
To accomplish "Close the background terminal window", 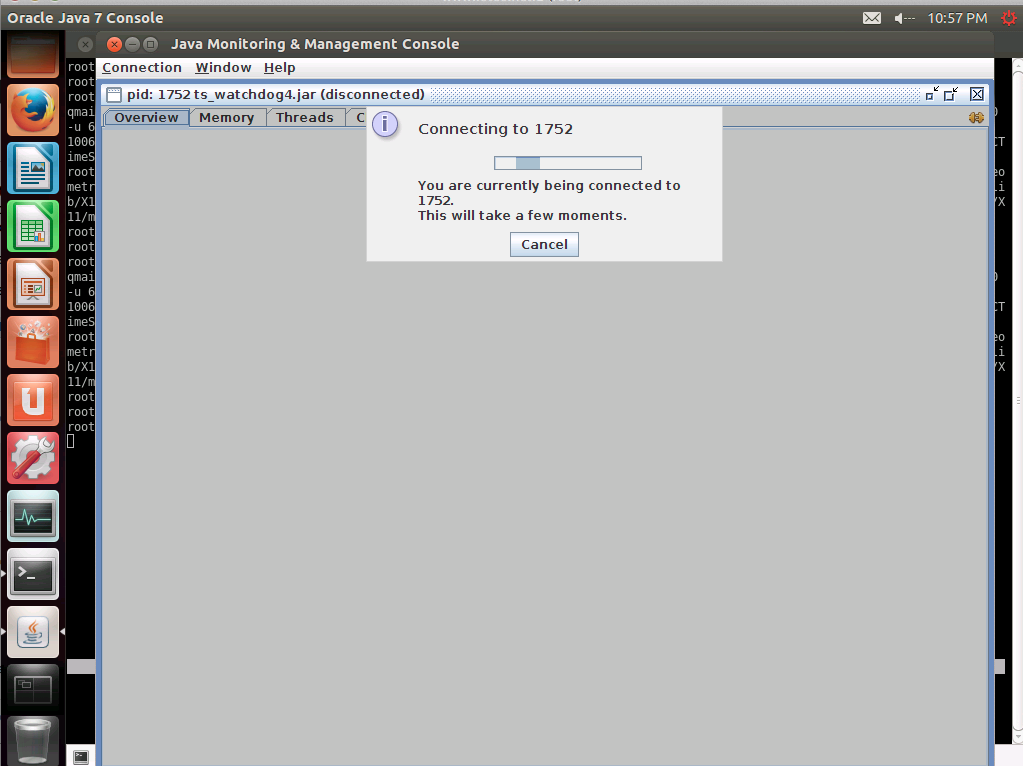I will (x=85, y=44).
